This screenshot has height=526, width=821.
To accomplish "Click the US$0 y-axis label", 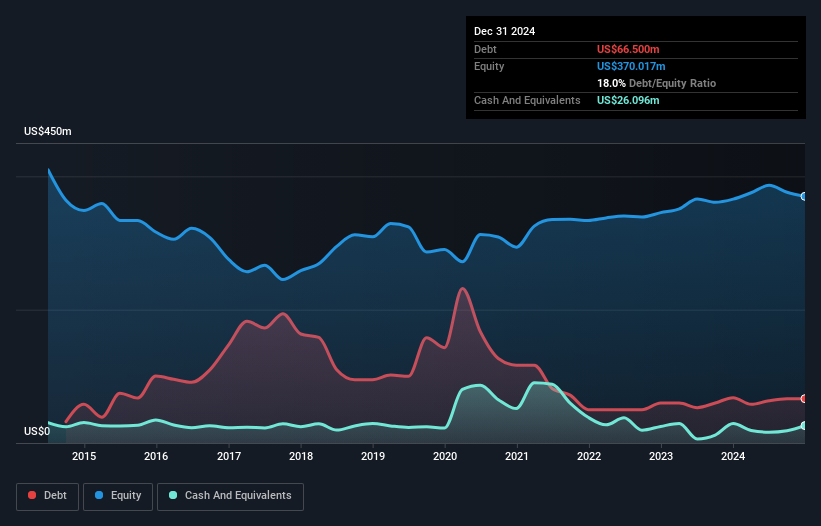I will [37, 431].
